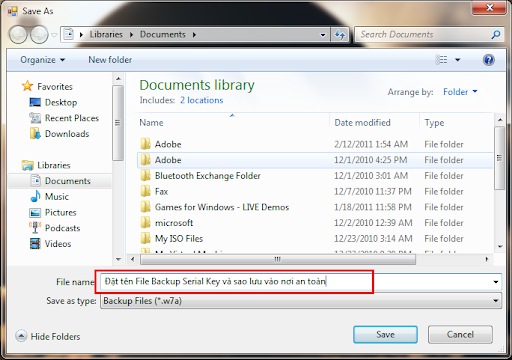Click the Cancel button
The height and width of the screenshot is (360, 512).
point(460,334)
